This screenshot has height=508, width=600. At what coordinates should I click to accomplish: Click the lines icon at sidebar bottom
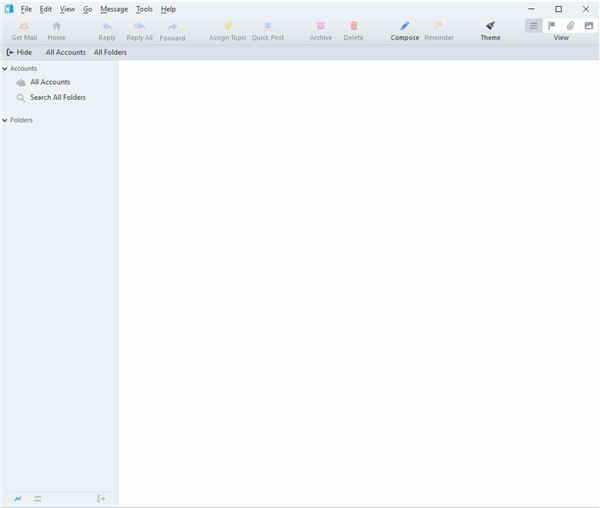click(37, 498)
